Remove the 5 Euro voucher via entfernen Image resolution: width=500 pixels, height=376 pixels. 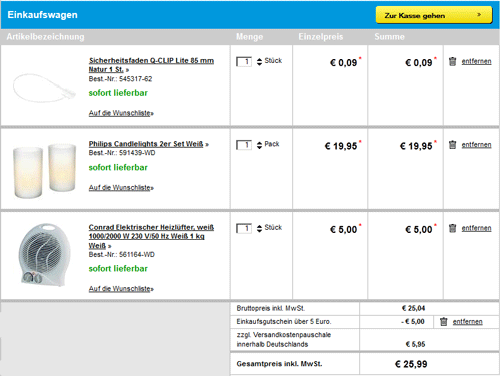coord(467,322)
